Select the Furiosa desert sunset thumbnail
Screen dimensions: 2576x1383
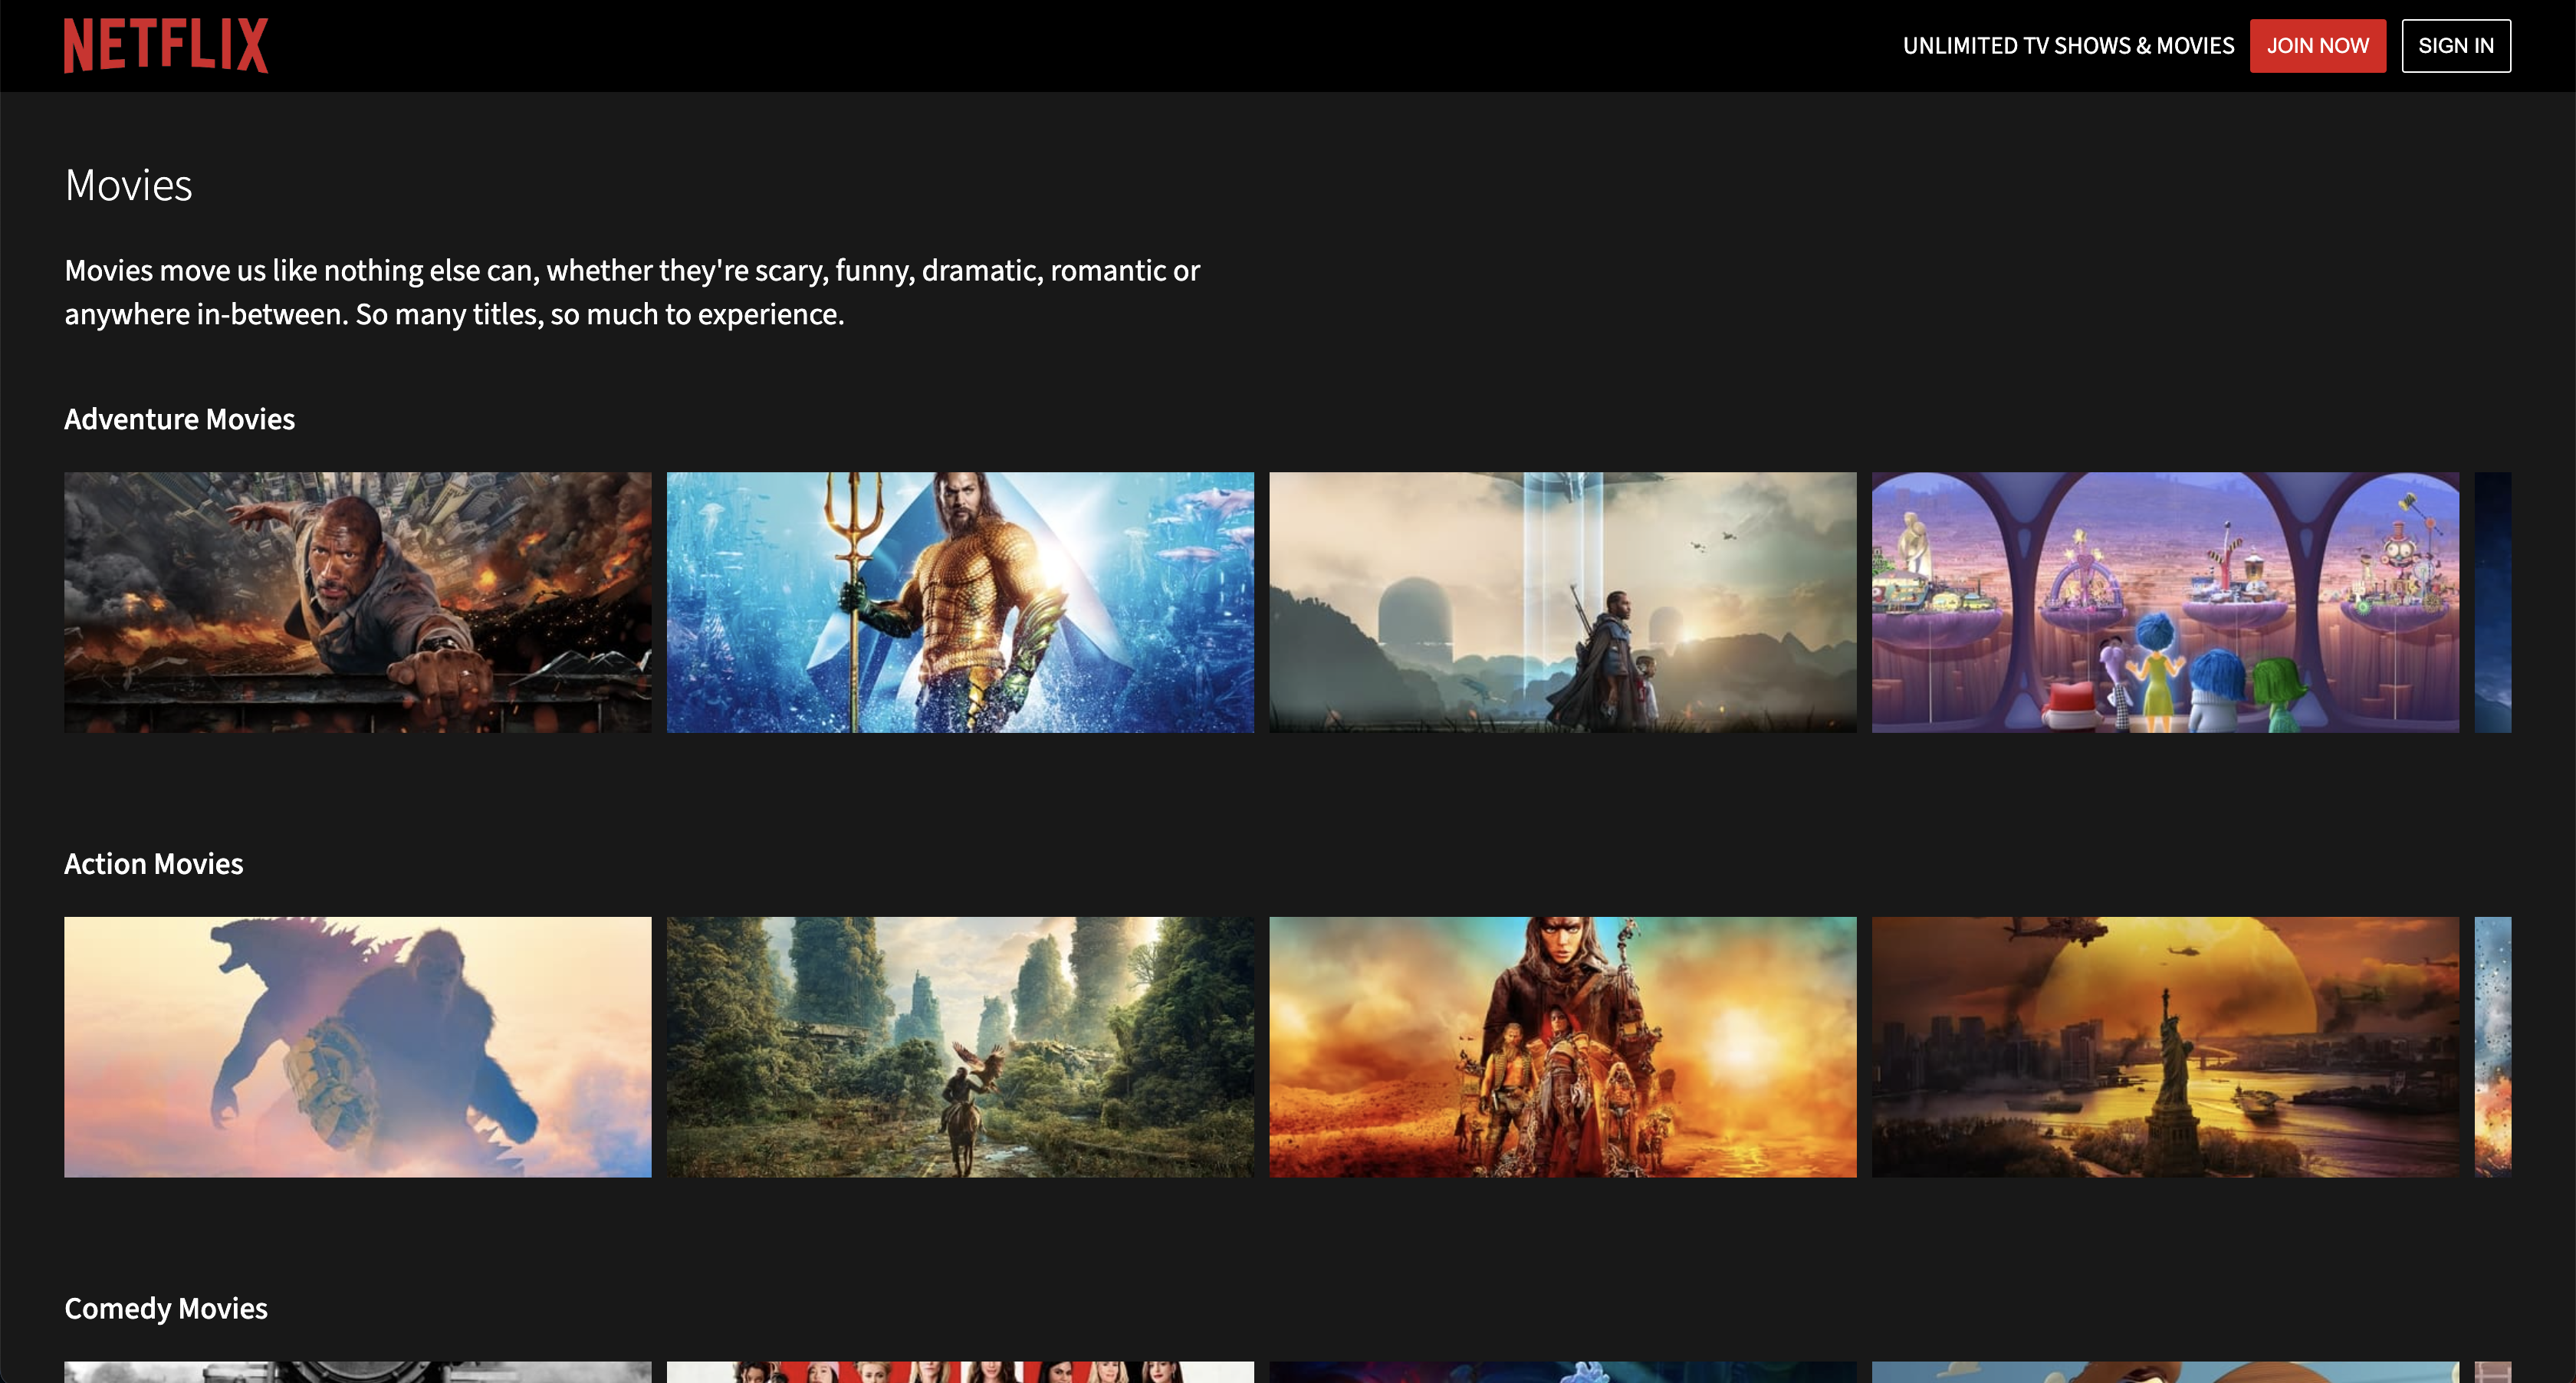[1562, 1046]
